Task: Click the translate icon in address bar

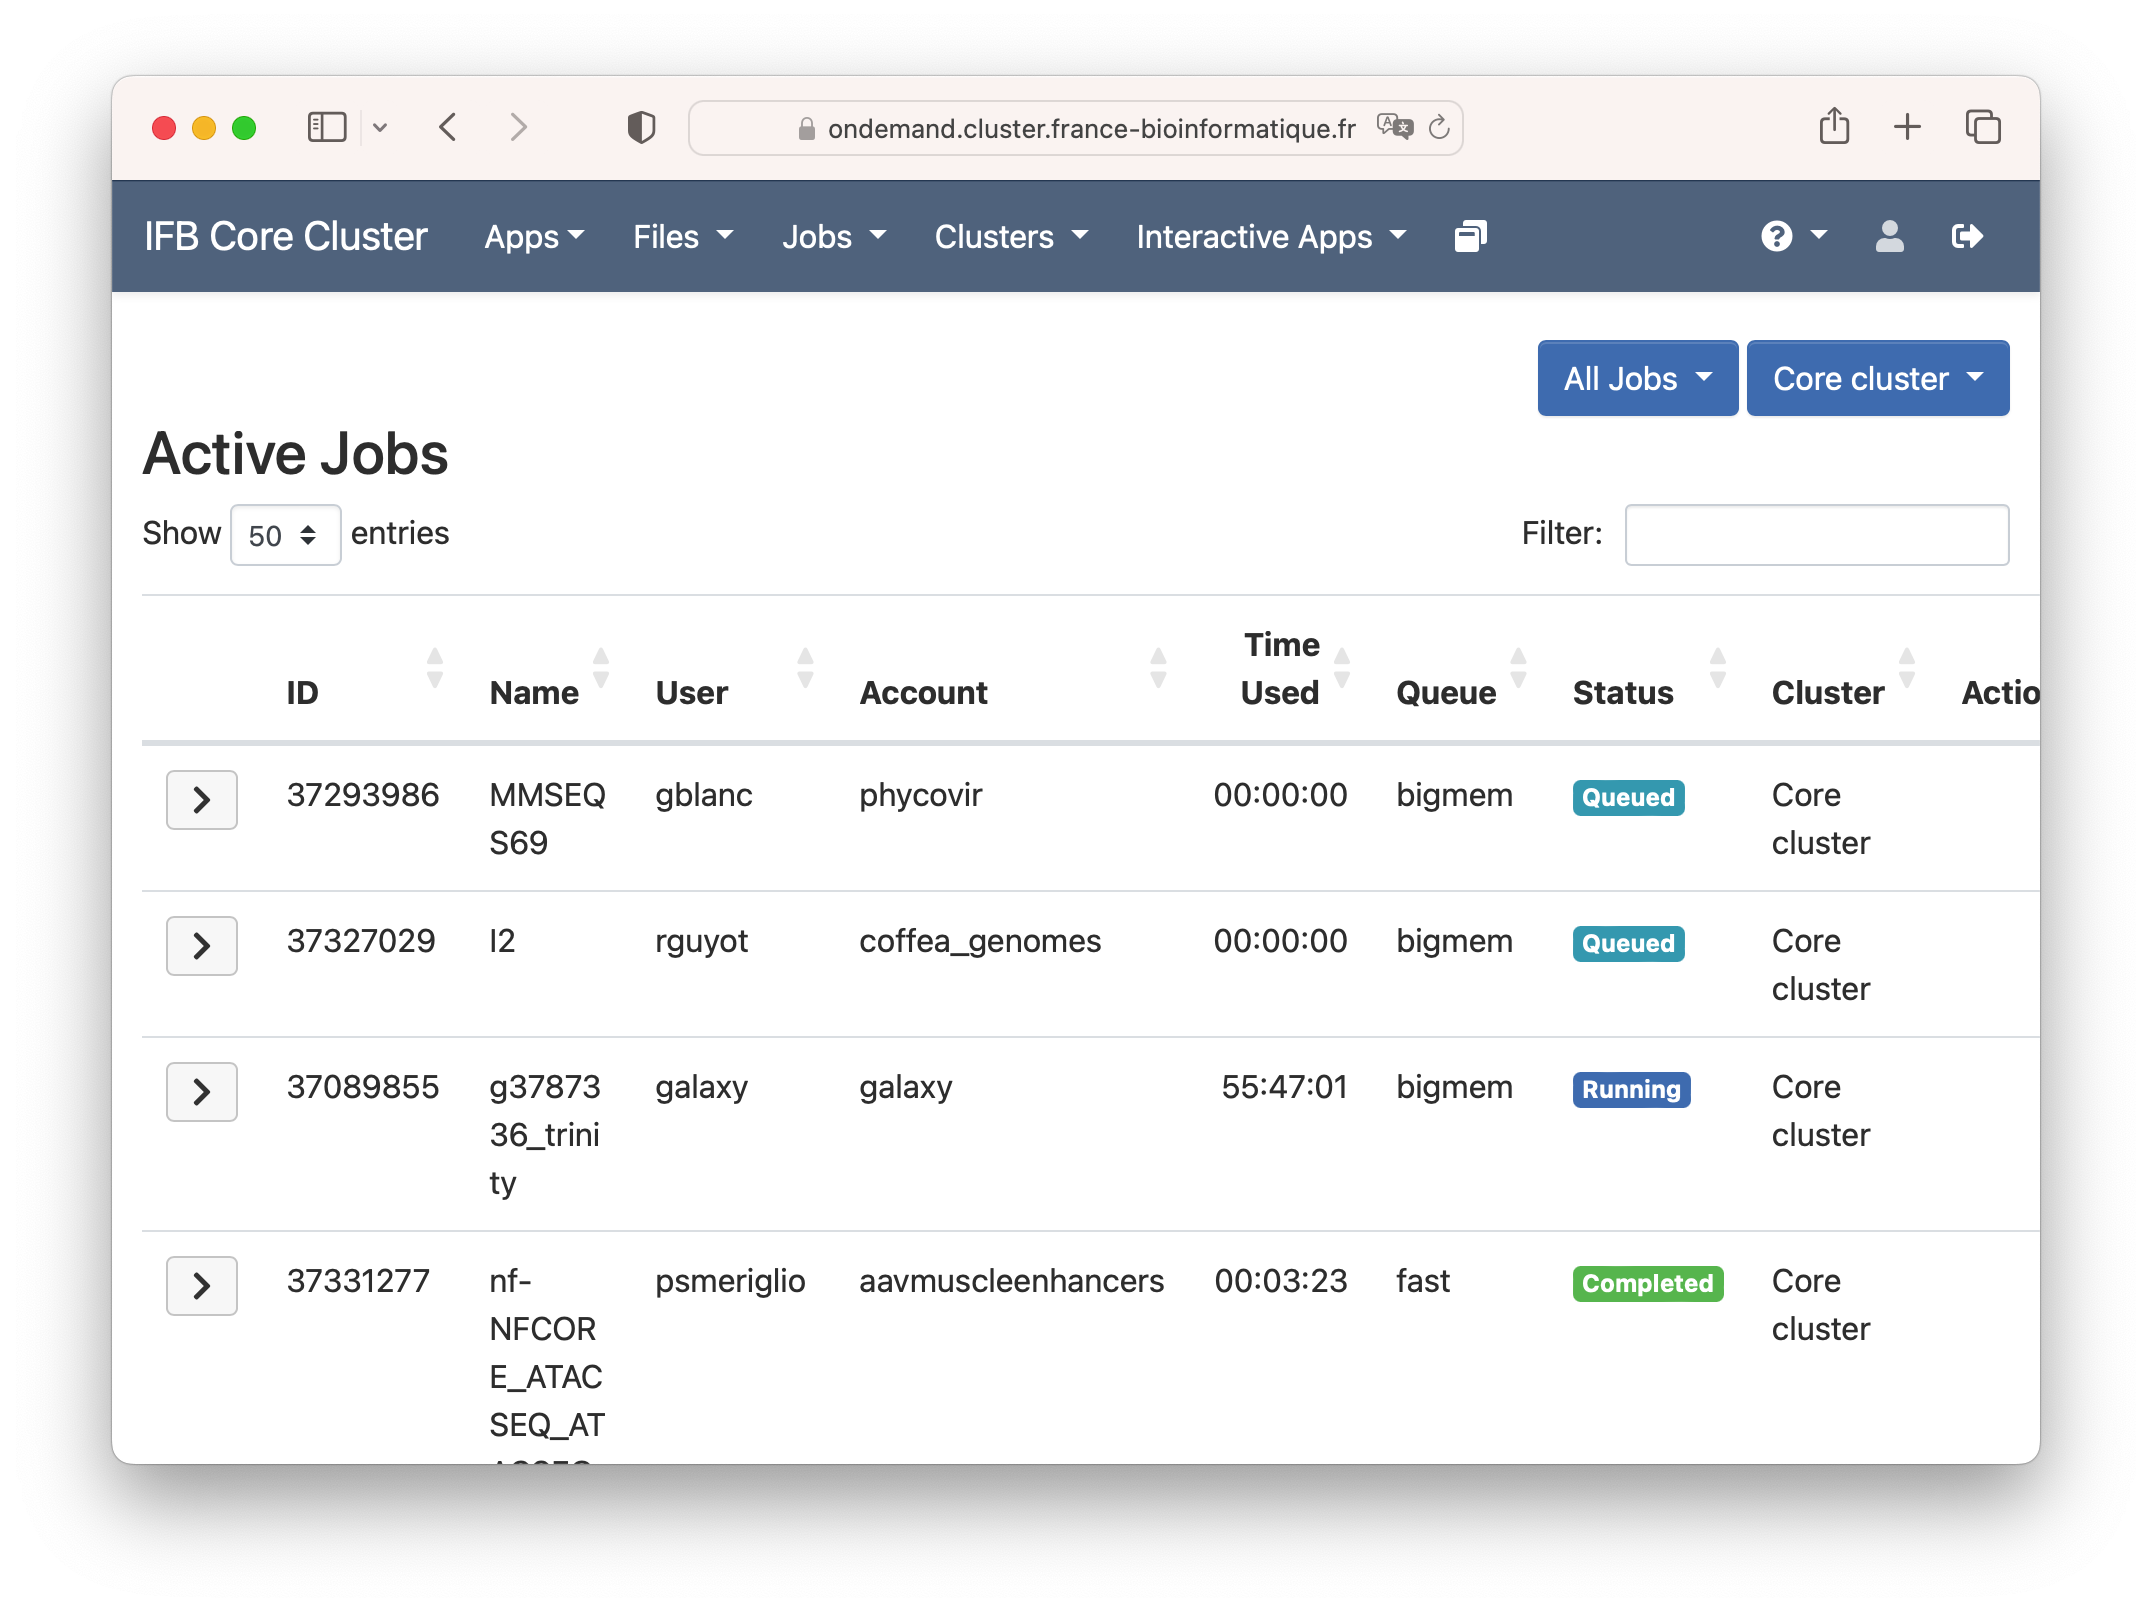Action: pyautogui.click(x=1394, y=127)
